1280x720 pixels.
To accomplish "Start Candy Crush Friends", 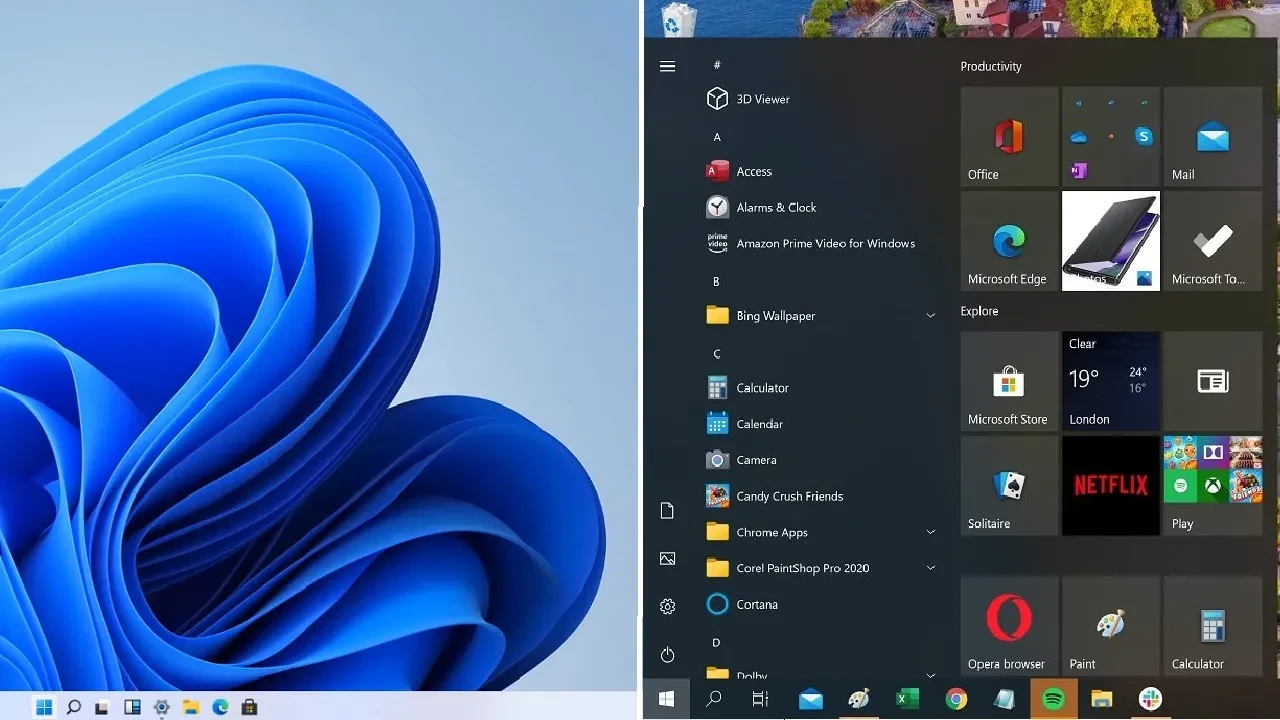I will coord(789,496).
